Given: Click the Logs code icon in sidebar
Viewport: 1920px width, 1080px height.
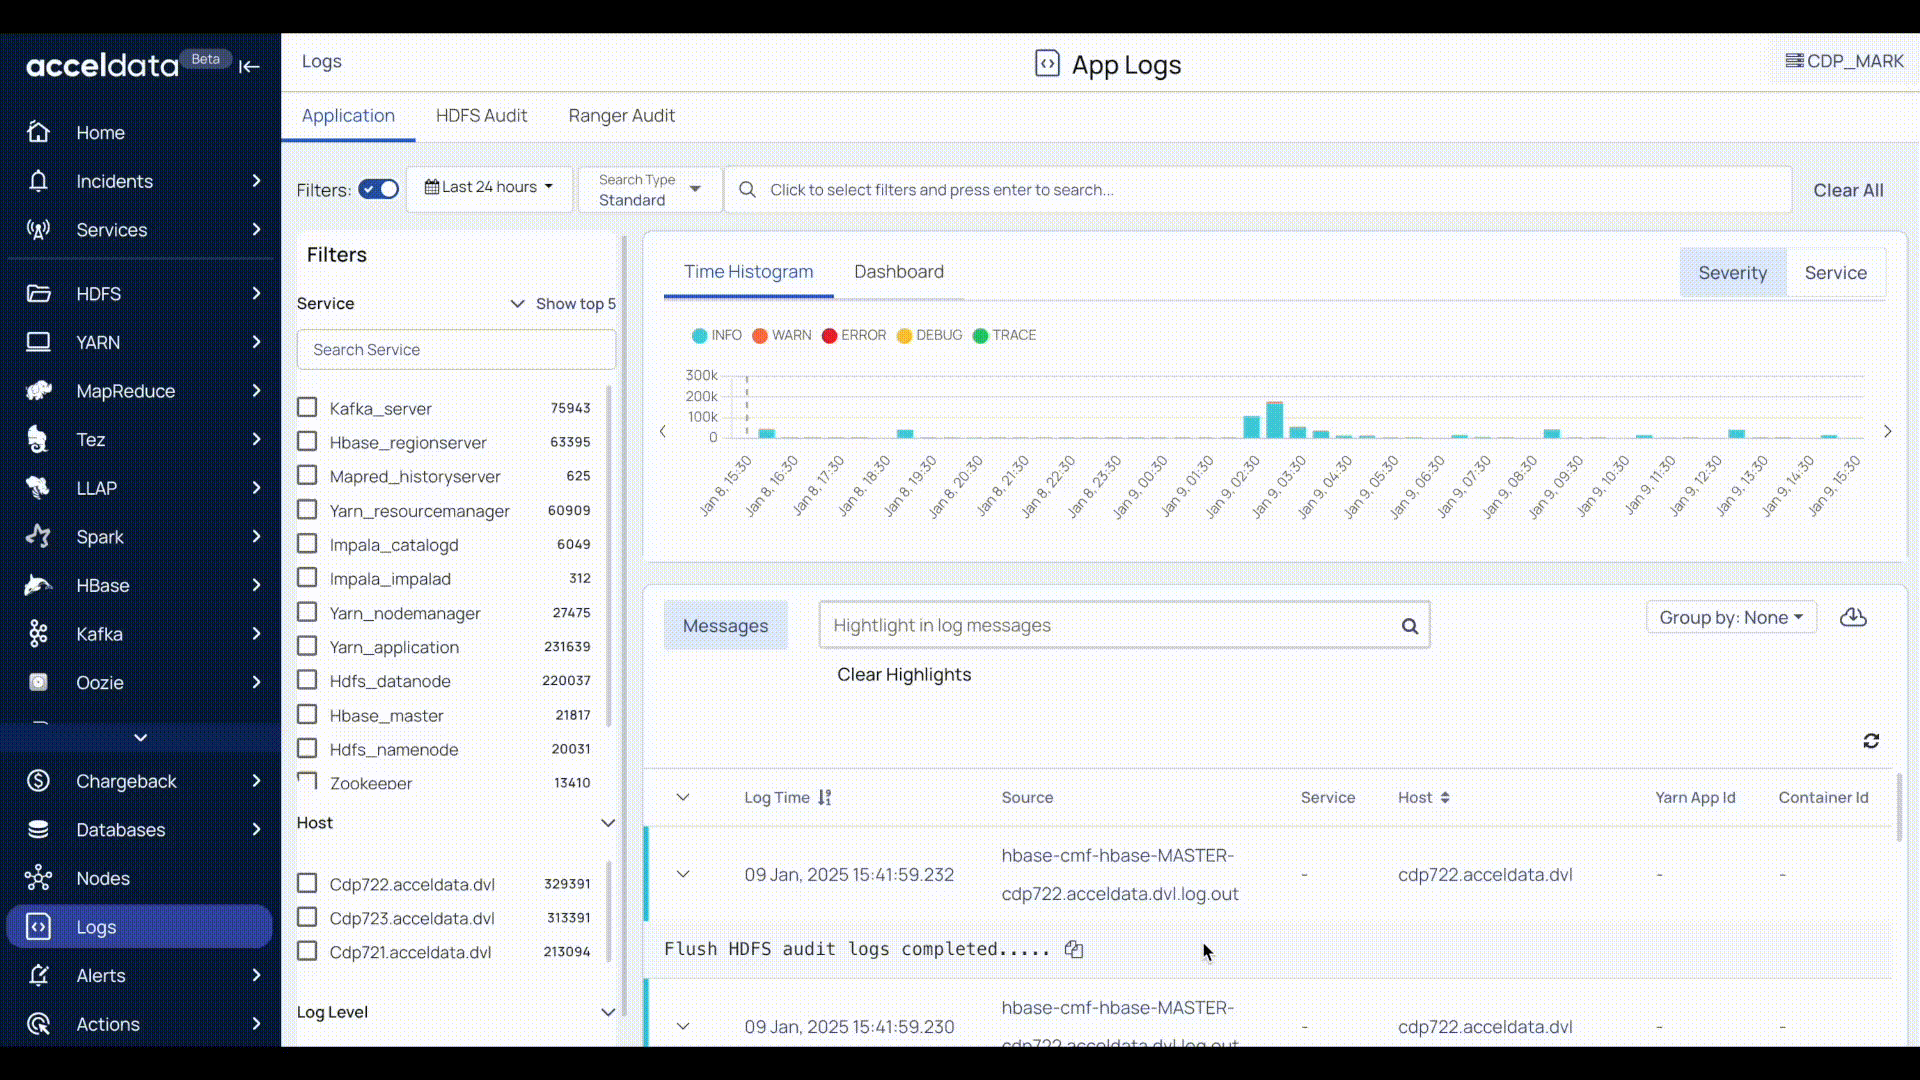Looking at the screenshot, I should point(38,927).
